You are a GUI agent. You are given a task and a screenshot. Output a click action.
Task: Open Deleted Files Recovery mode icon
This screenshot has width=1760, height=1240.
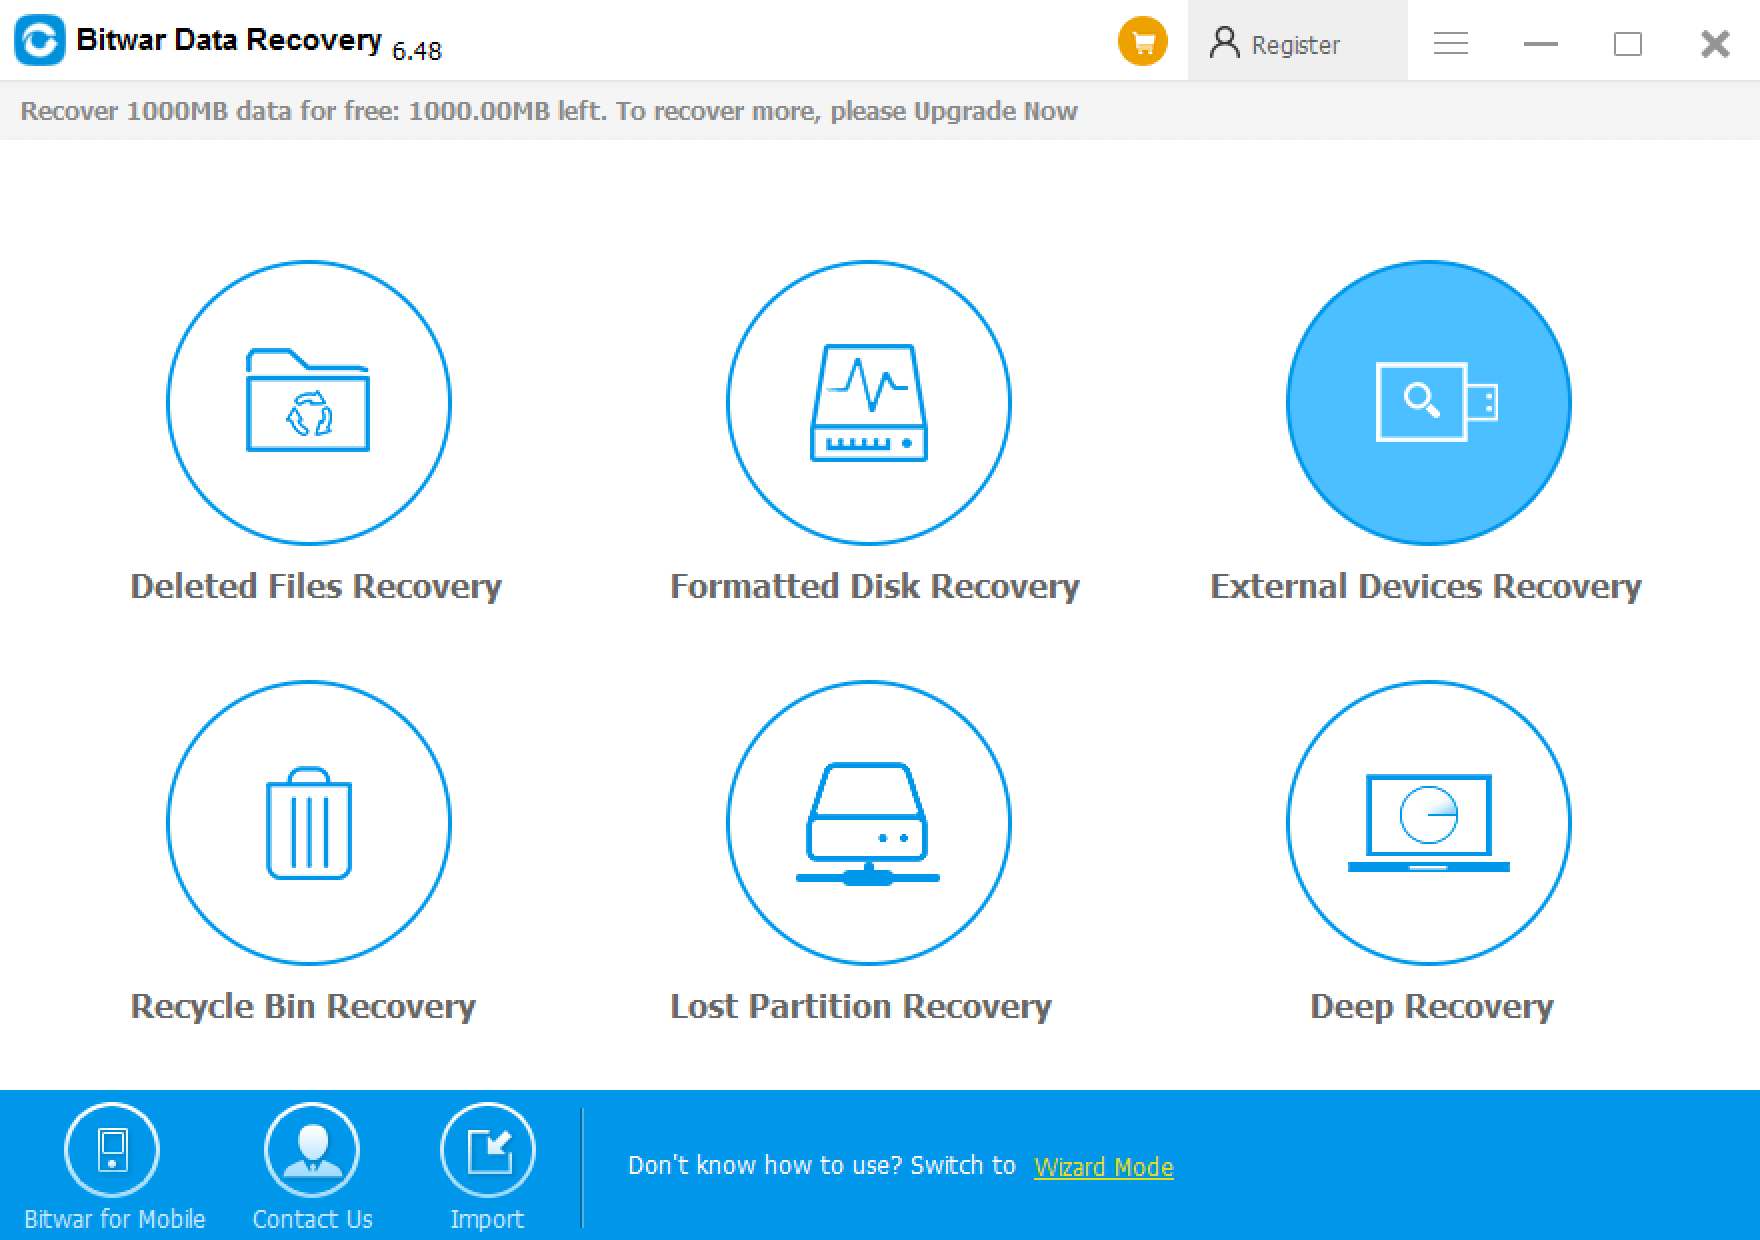pyautogui.click(x=308, y=403)
